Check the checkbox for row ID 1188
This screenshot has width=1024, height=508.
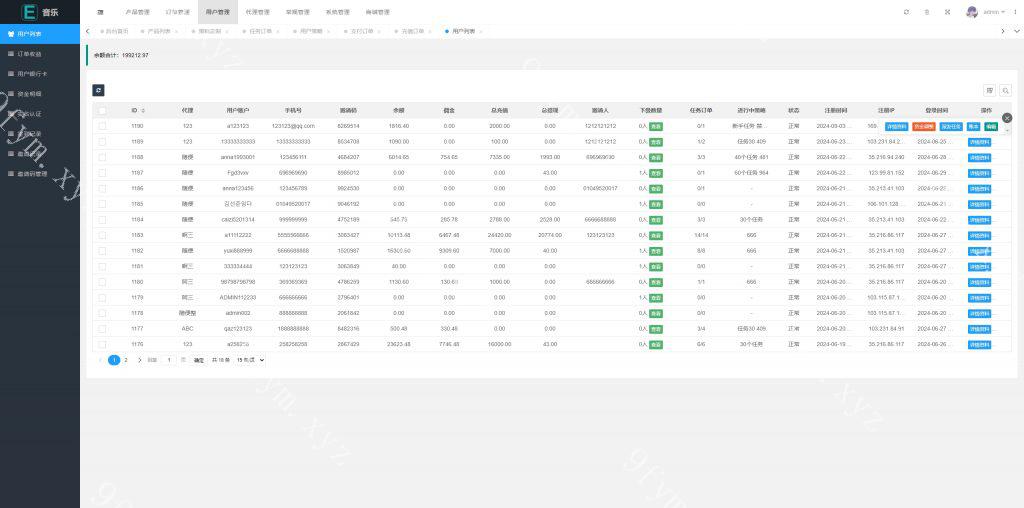tap(102, 157)
